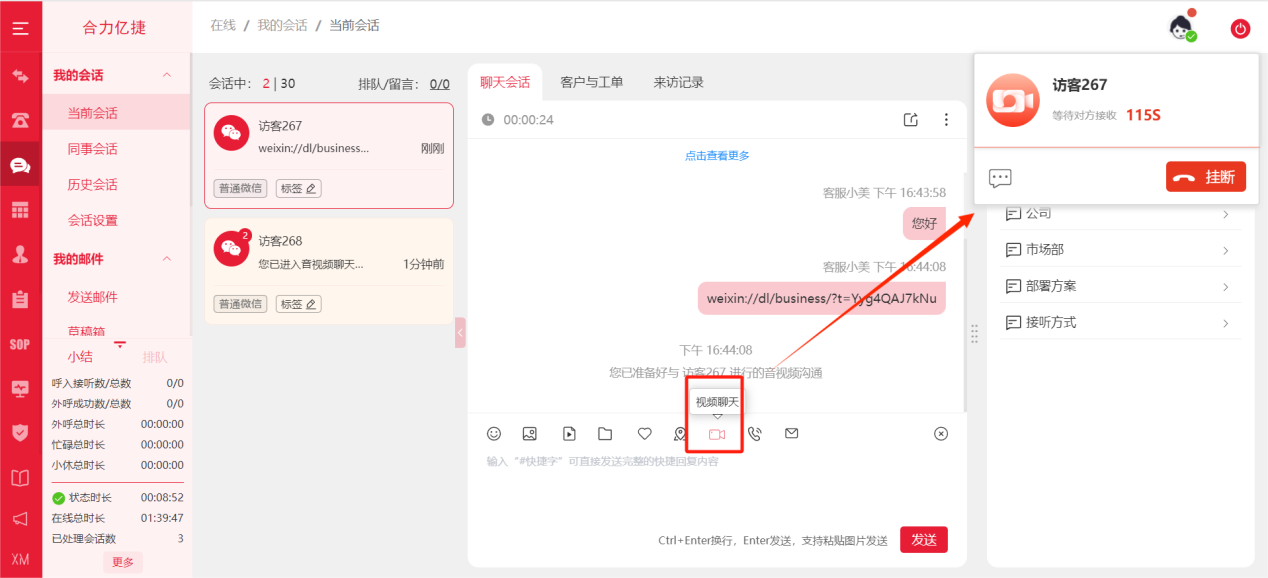The height and width of the screenshot is (578, 1268).
Task: Hang up the call with 挂断 button
Action: [1206, 177]
